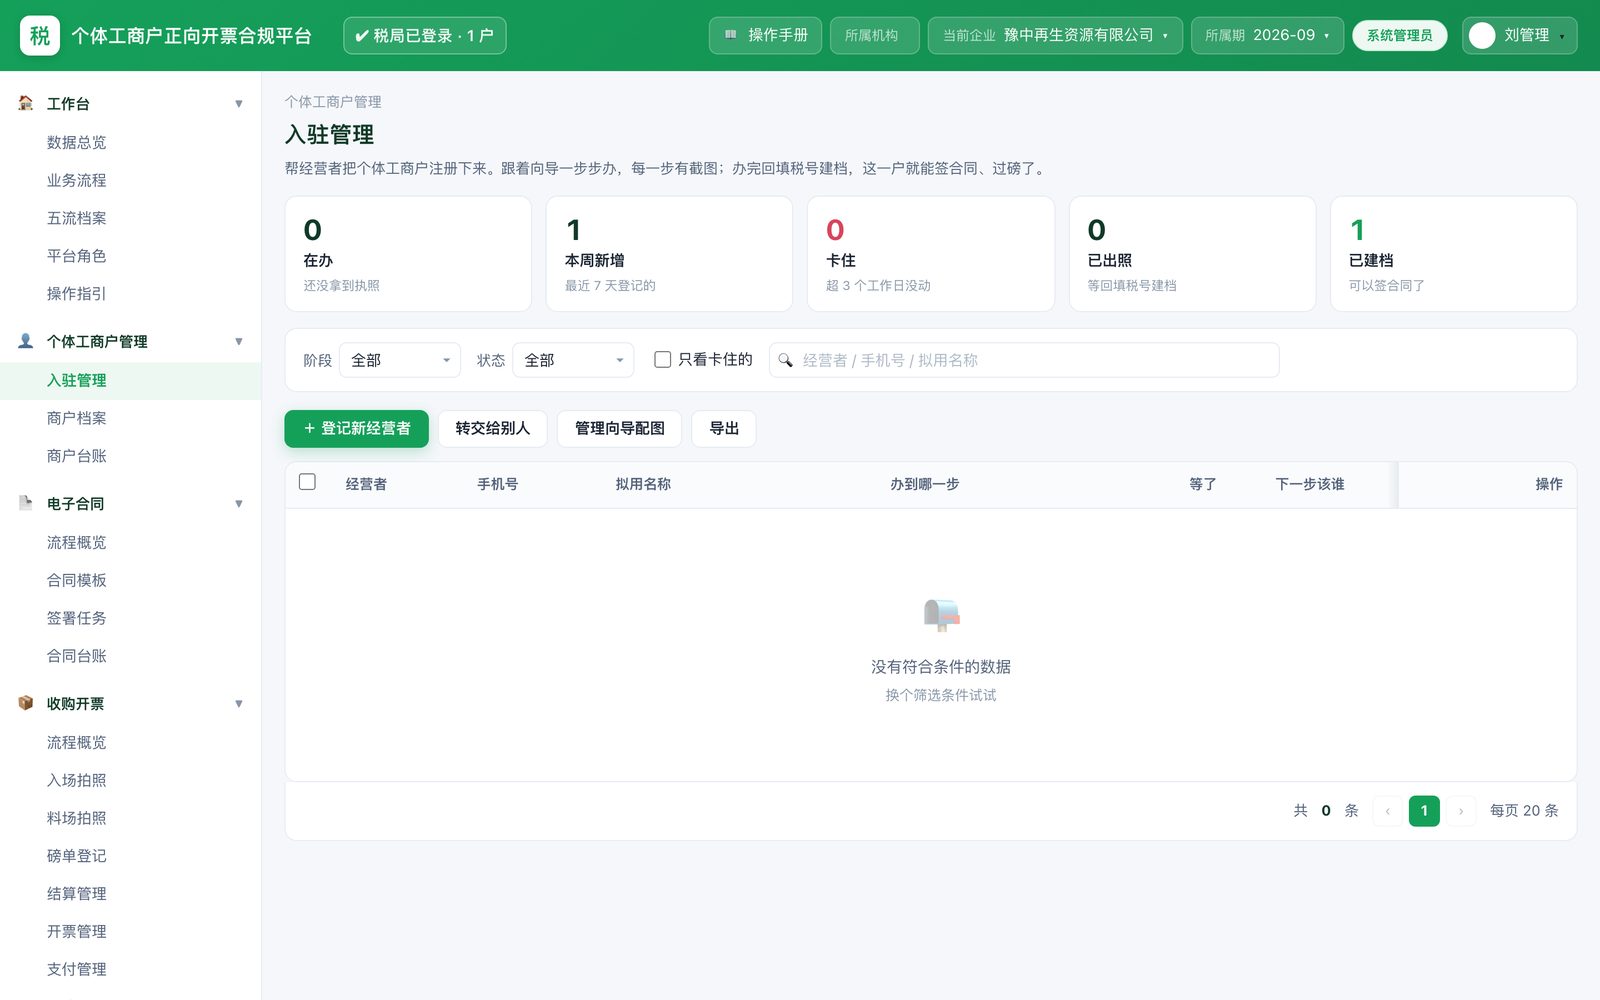Viewport: 1600px width, 1000px height.
Task: Click the 所属机构 button
Action: click(874, 35)
